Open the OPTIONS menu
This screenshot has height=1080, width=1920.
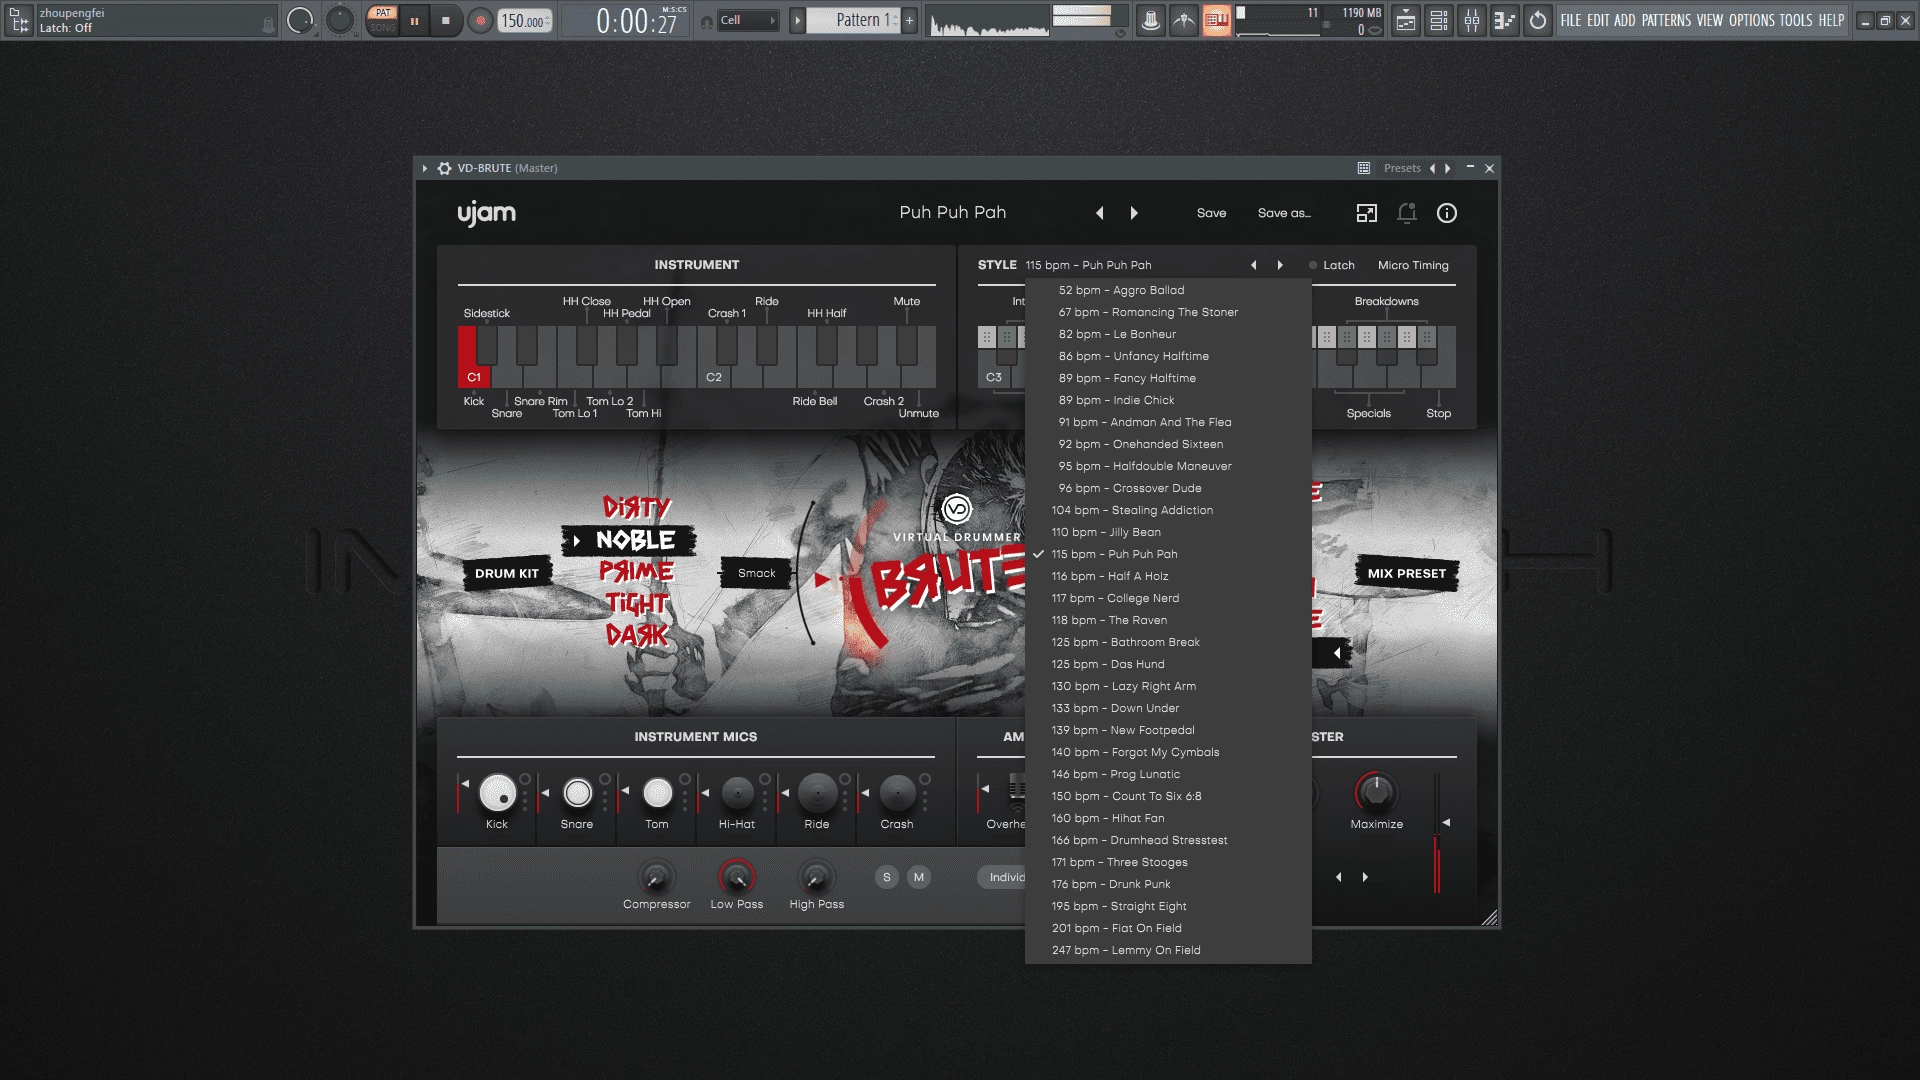tap(1752, 20)
